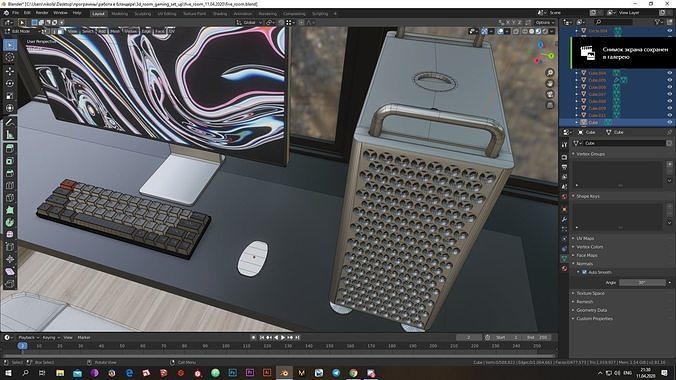Select the Annotate pencil tool

[10, 122]
